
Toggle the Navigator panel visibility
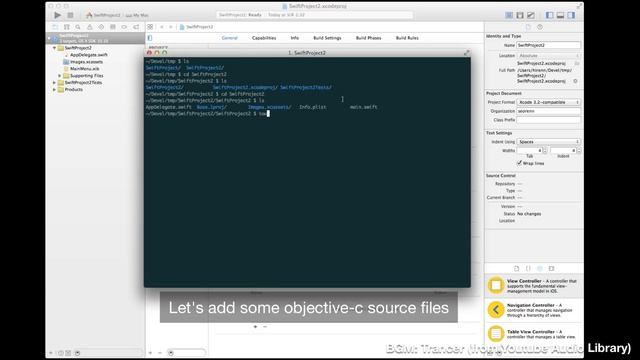click(550, 15)
